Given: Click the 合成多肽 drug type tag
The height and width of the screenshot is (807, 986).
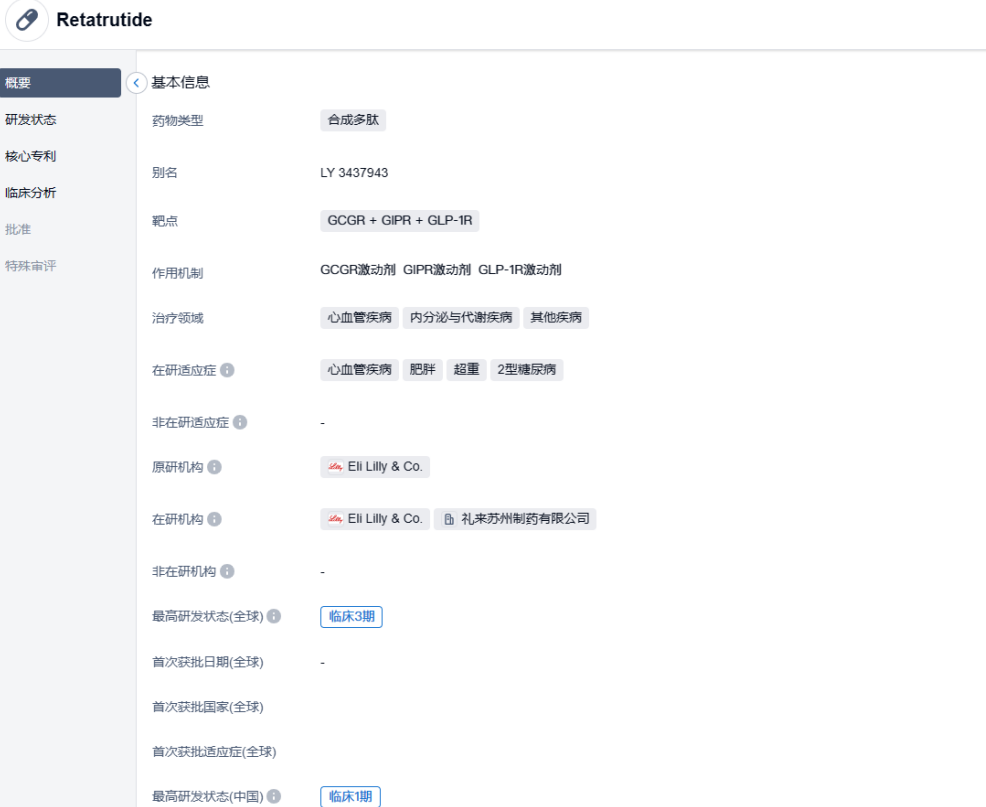Looking at the screenshot, I should click(x=353, y=120).
